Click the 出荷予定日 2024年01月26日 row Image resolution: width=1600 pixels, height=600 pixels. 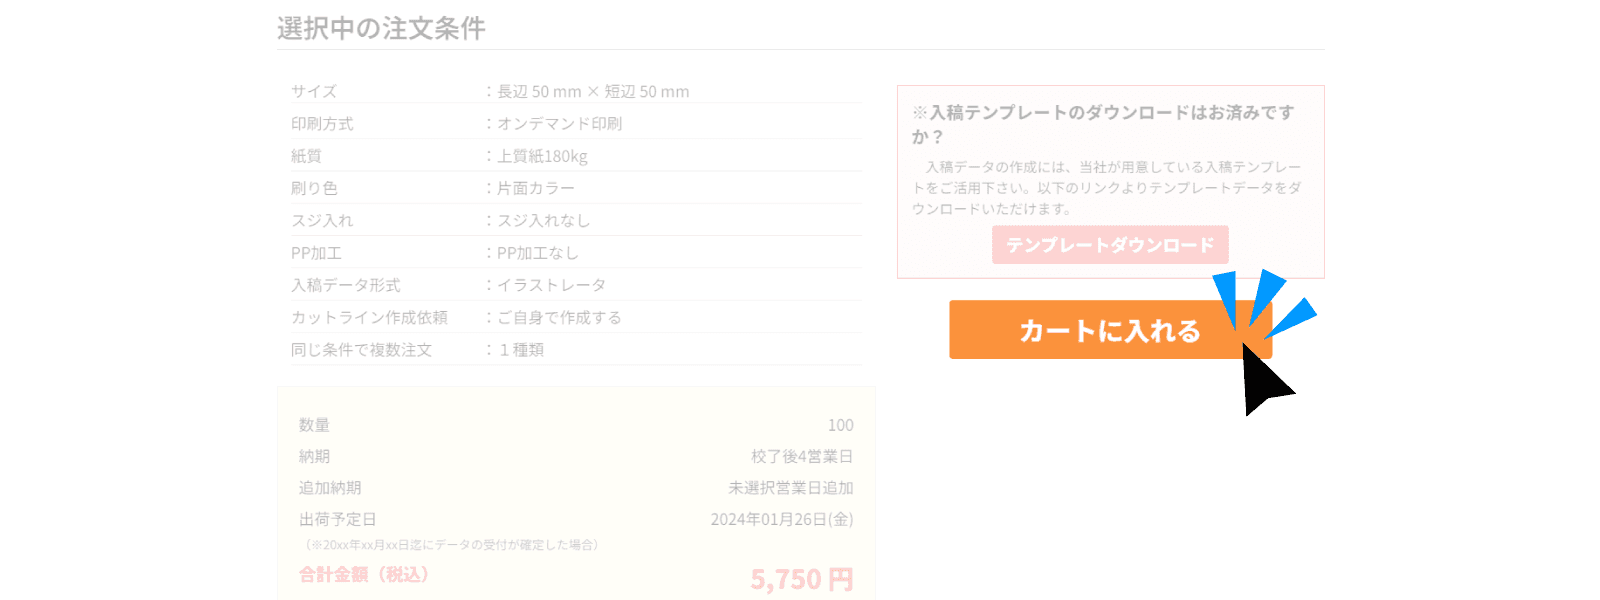(x=575, y=519)
